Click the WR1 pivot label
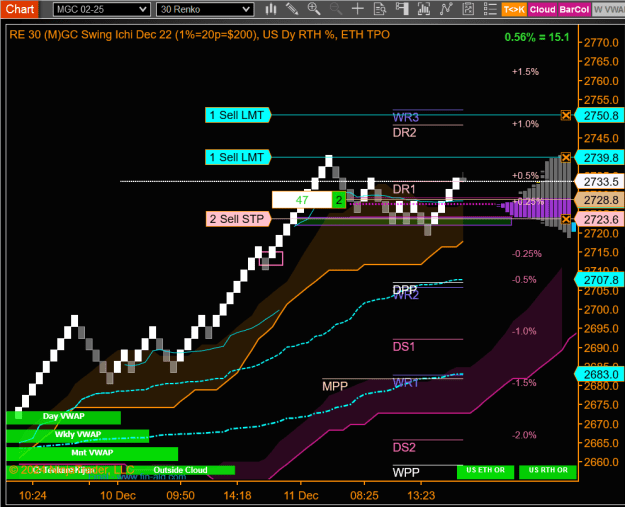This screenshot has height=507, width=625. (406, 383)
